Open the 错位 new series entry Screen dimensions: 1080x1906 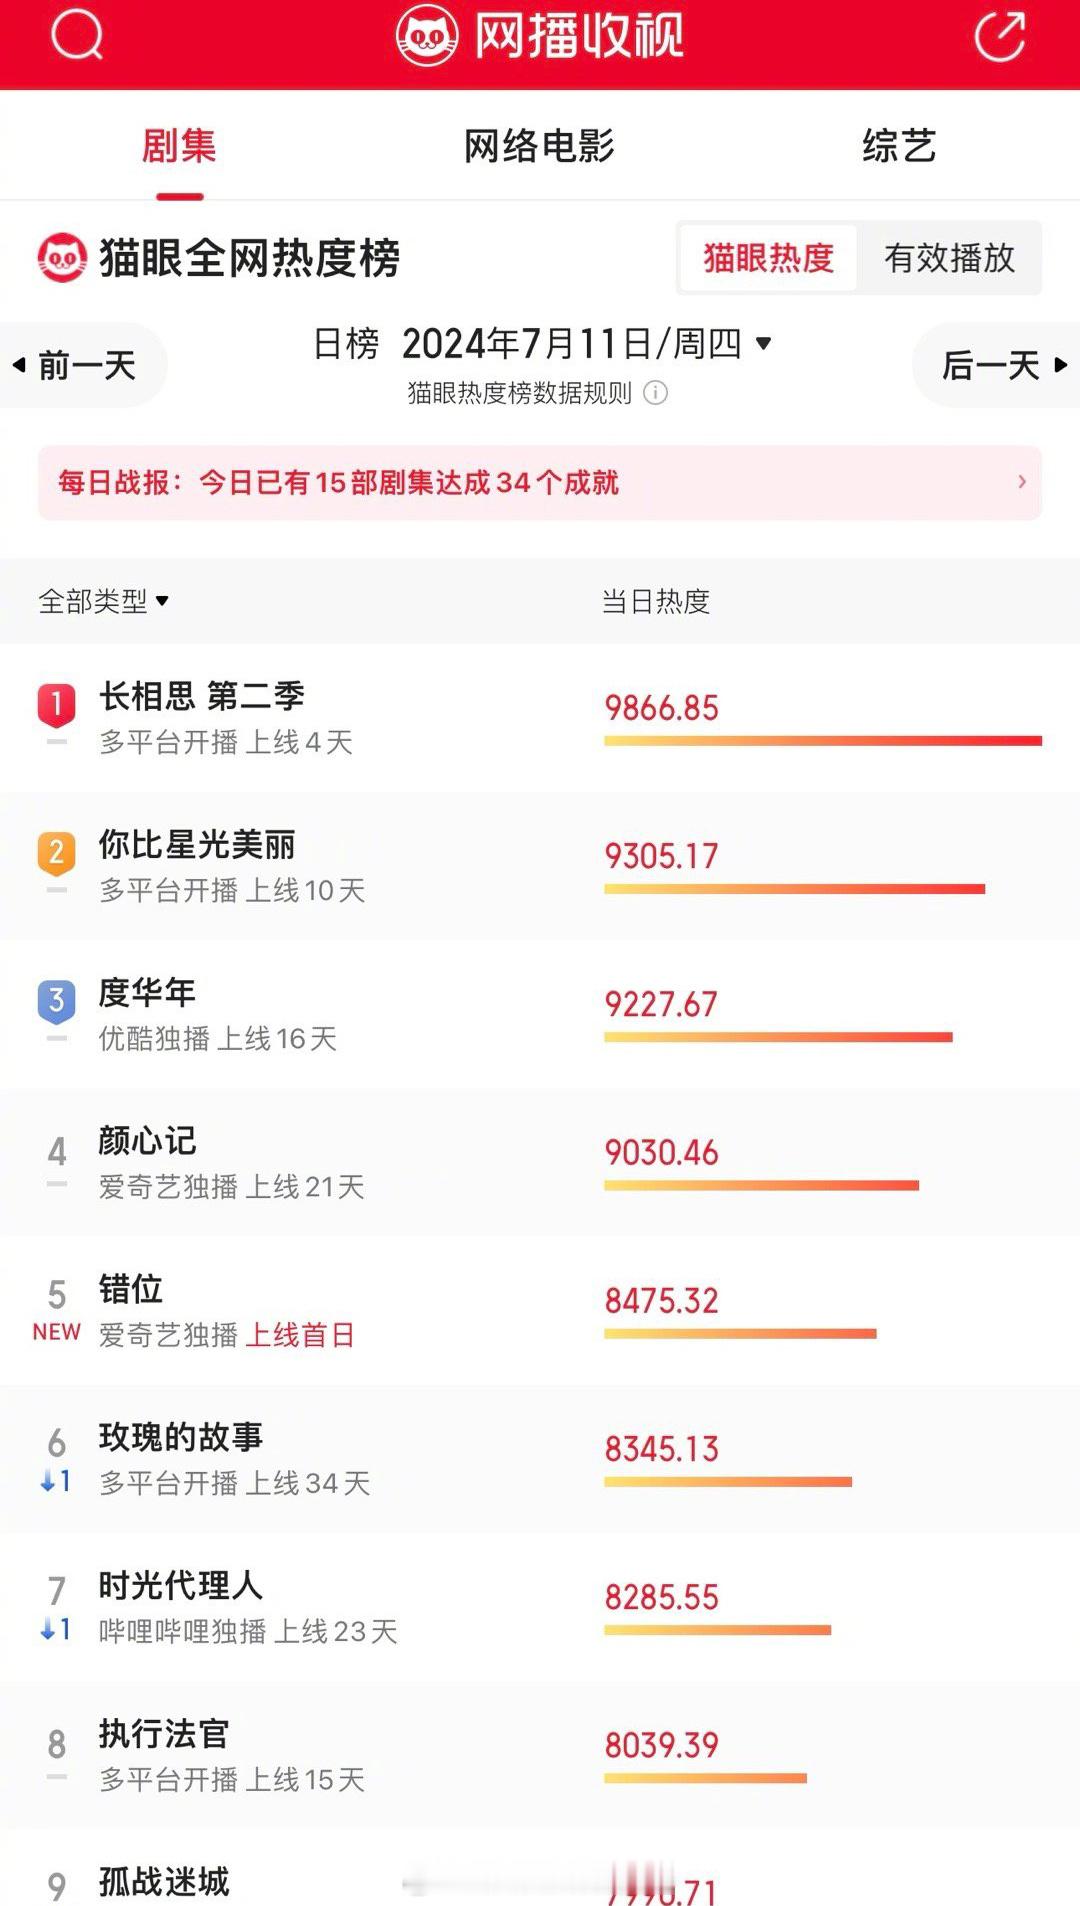540,1311
